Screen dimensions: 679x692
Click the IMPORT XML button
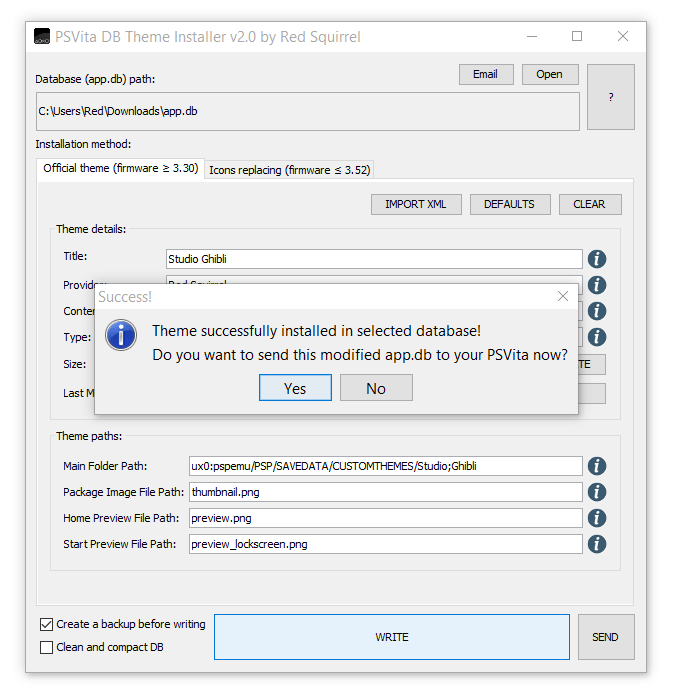tap(416, 204)
